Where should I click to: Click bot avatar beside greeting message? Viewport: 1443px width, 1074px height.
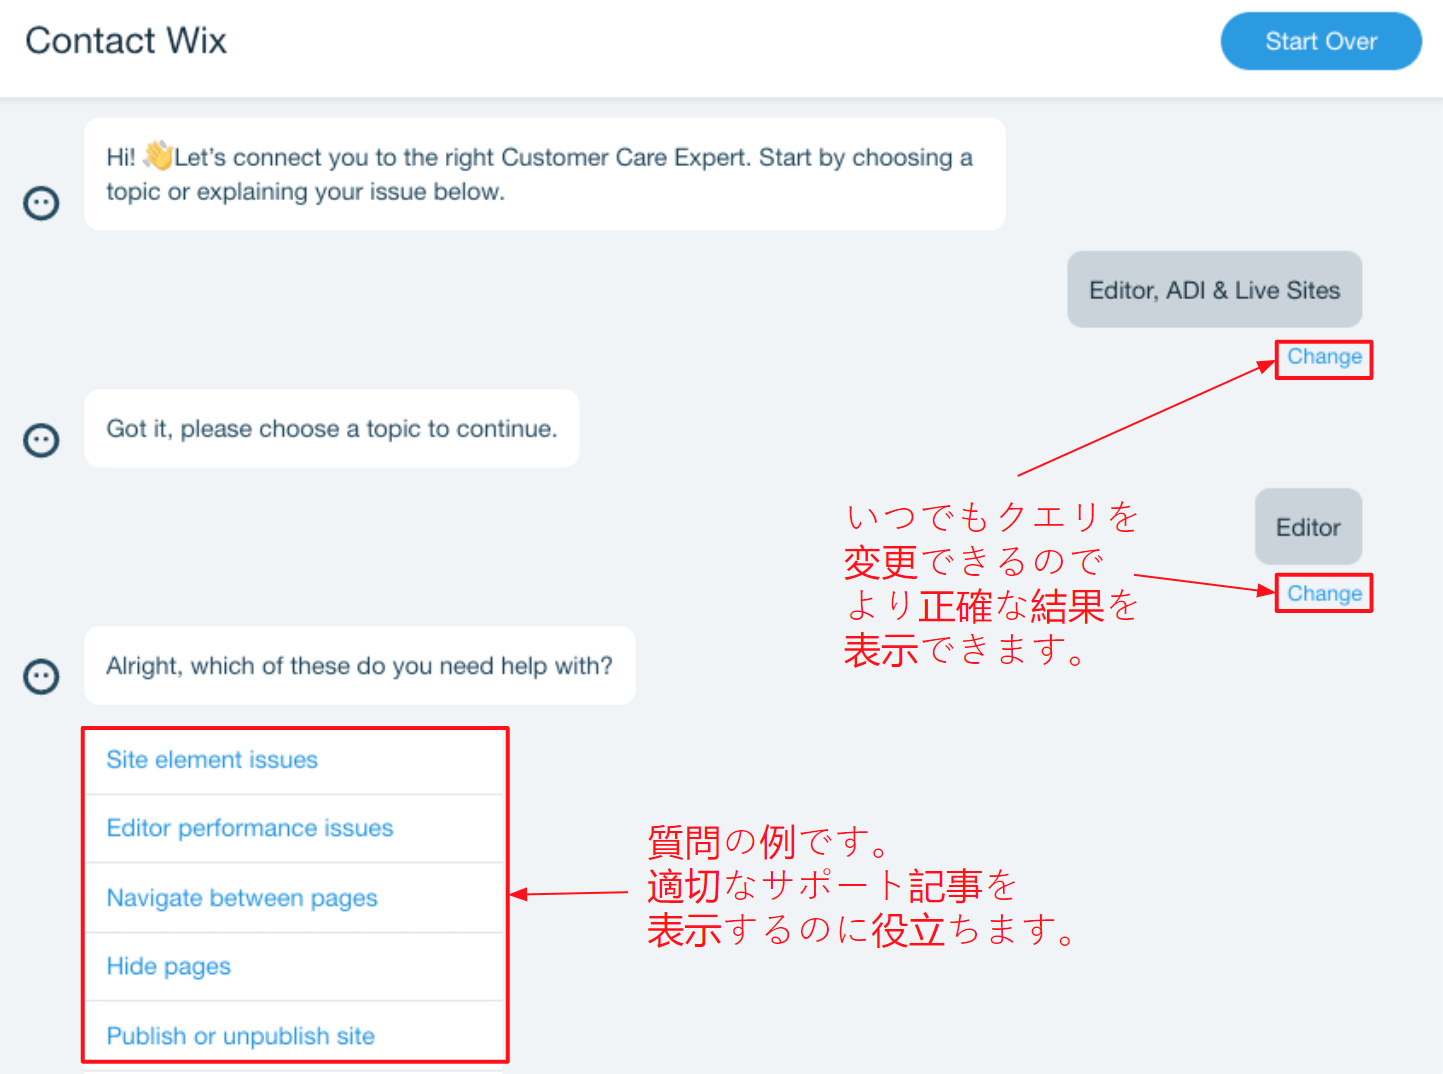point(41,203)
